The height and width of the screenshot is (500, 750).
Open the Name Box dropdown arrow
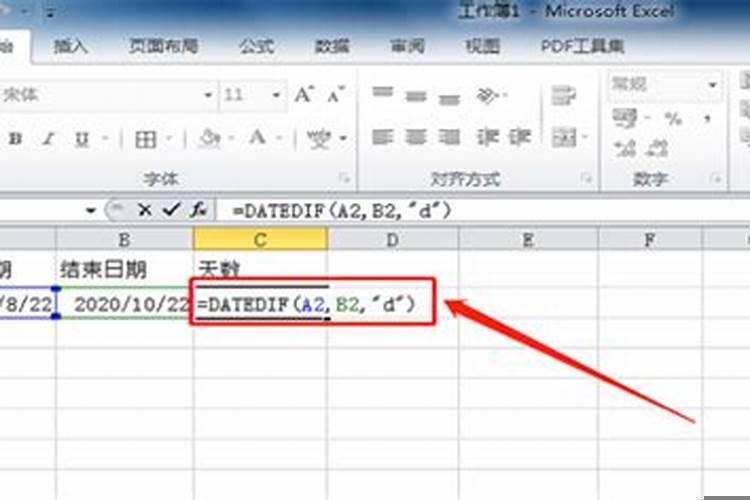[90, 210]
